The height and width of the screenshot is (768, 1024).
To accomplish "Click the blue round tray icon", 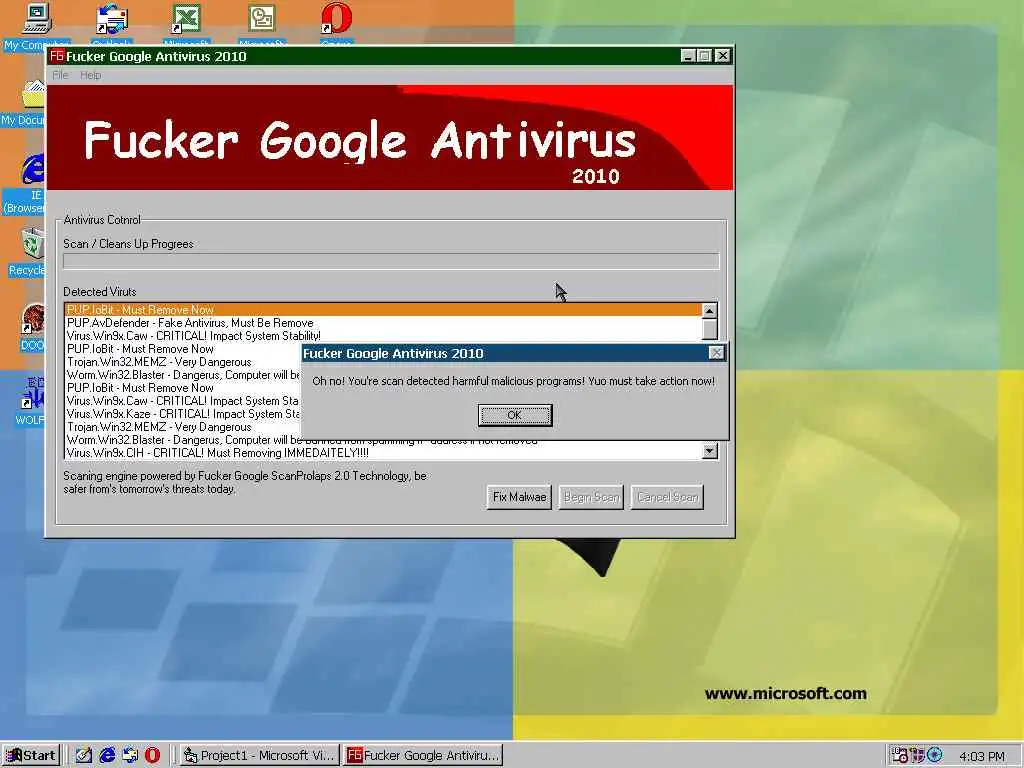I will [x=935, y=755].
